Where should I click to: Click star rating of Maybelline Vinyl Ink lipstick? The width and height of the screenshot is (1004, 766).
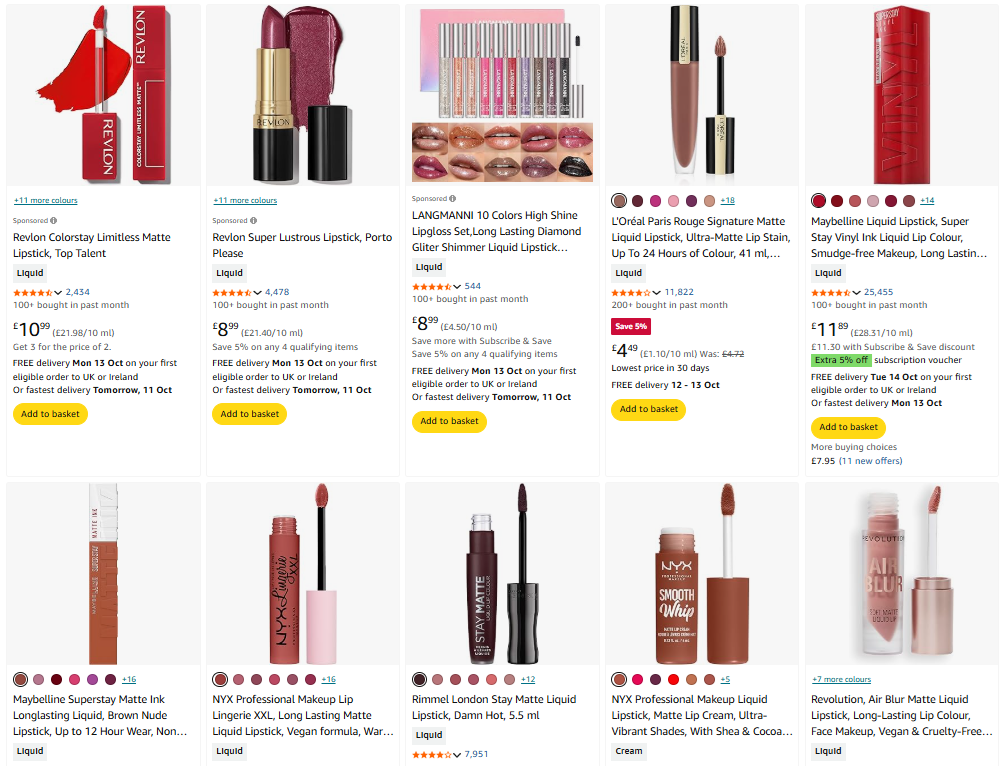click(831, 292)
